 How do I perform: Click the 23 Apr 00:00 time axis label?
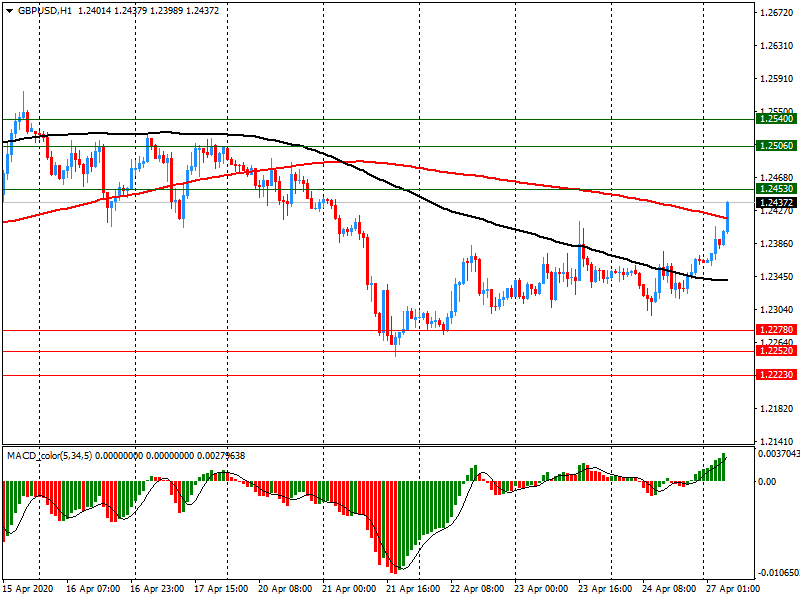click(x=541, y=589)
